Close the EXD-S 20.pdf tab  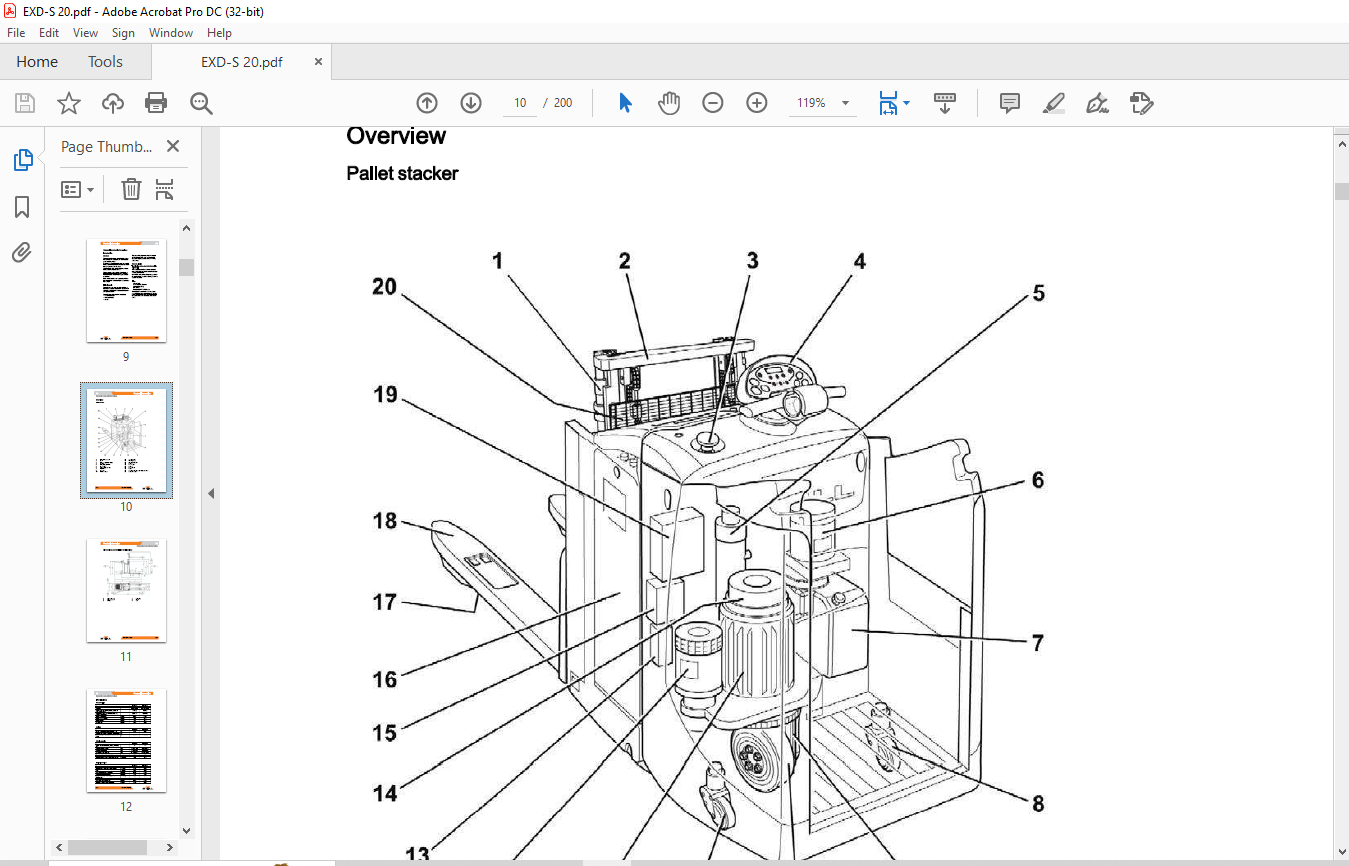coord(319,62)
